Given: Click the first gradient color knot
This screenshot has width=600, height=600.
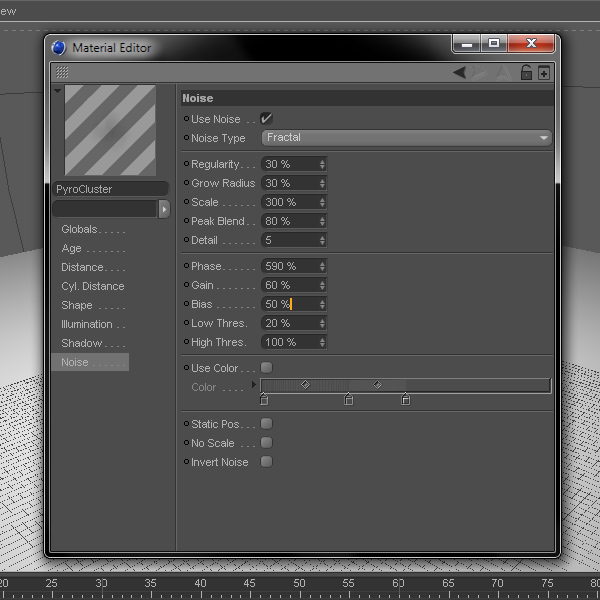Looking at the screenshot, I should [x=264, y=399].
